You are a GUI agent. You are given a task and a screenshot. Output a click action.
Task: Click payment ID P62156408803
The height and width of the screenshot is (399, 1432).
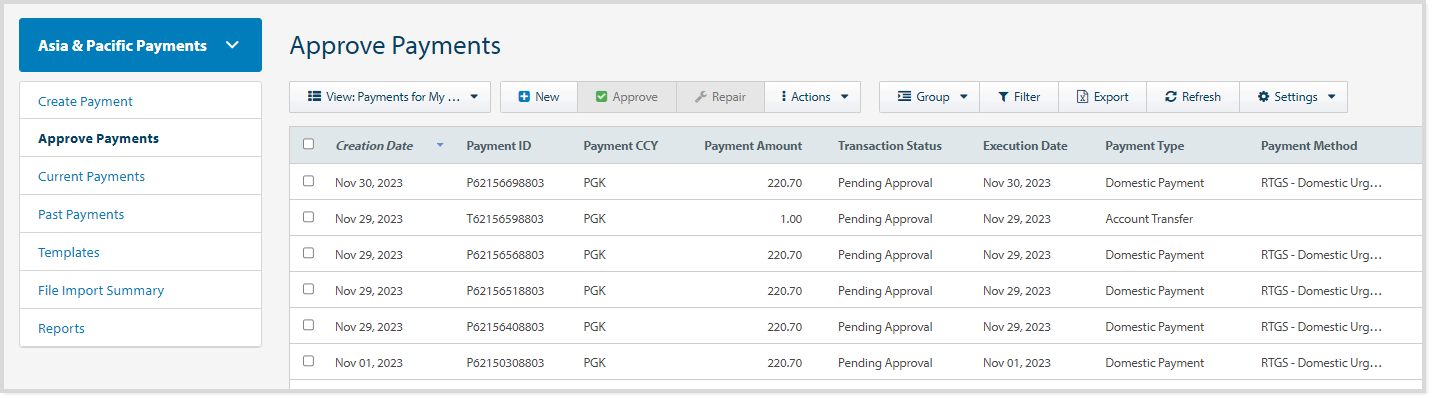tap(505, 327)
